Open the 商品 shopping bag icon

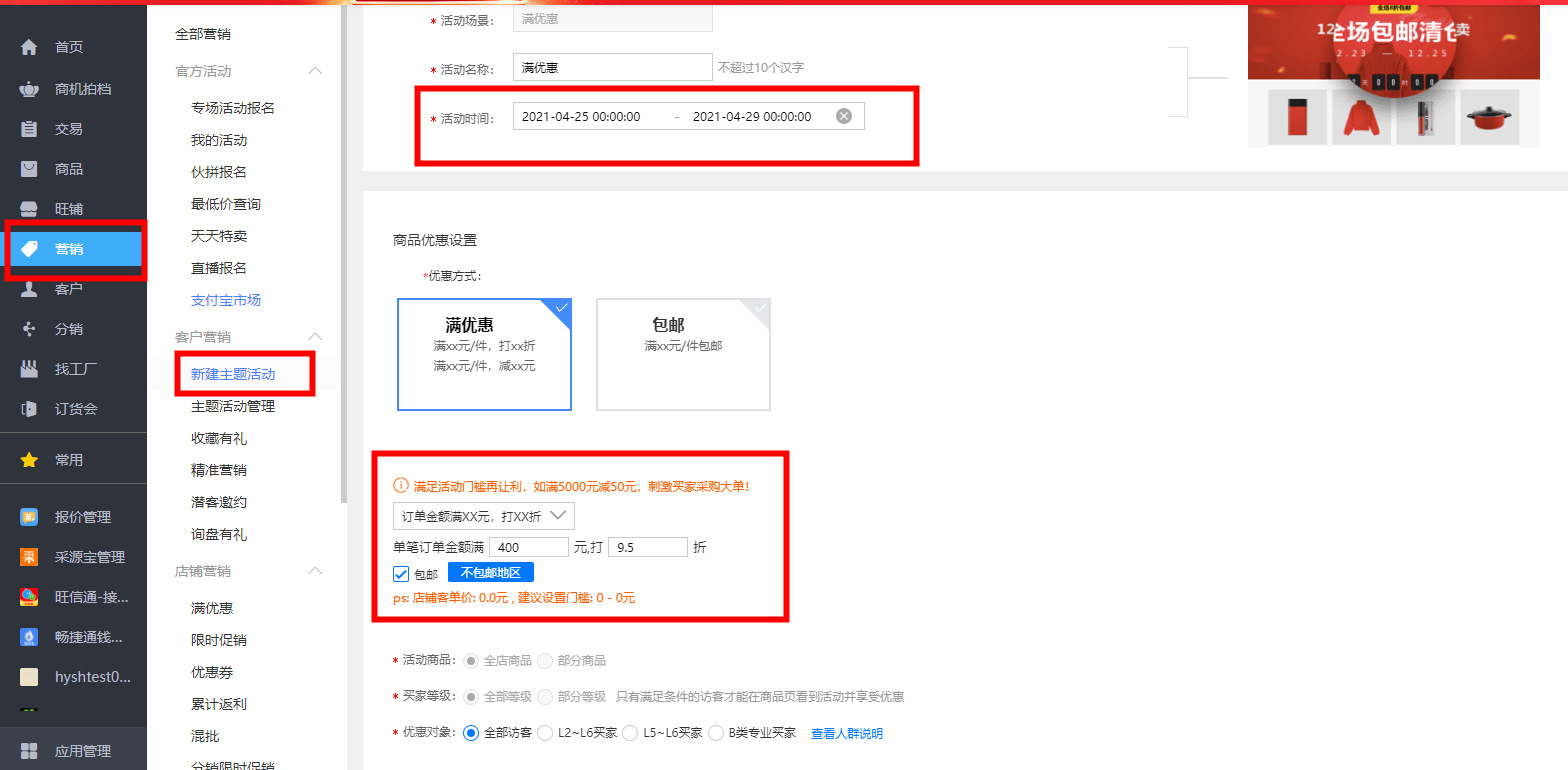coord(29,169)
